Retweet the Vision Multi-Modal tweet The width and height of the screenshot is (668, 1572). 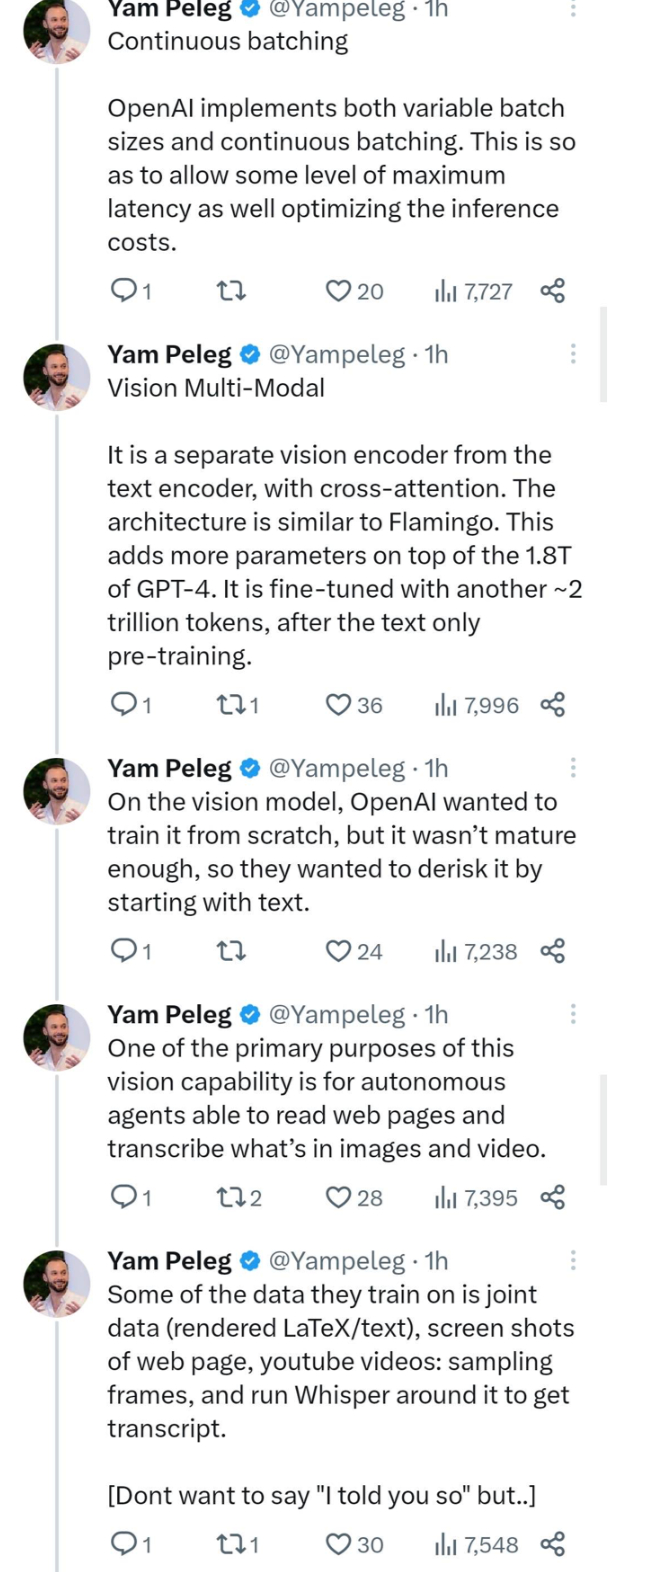tap(230, 705)
